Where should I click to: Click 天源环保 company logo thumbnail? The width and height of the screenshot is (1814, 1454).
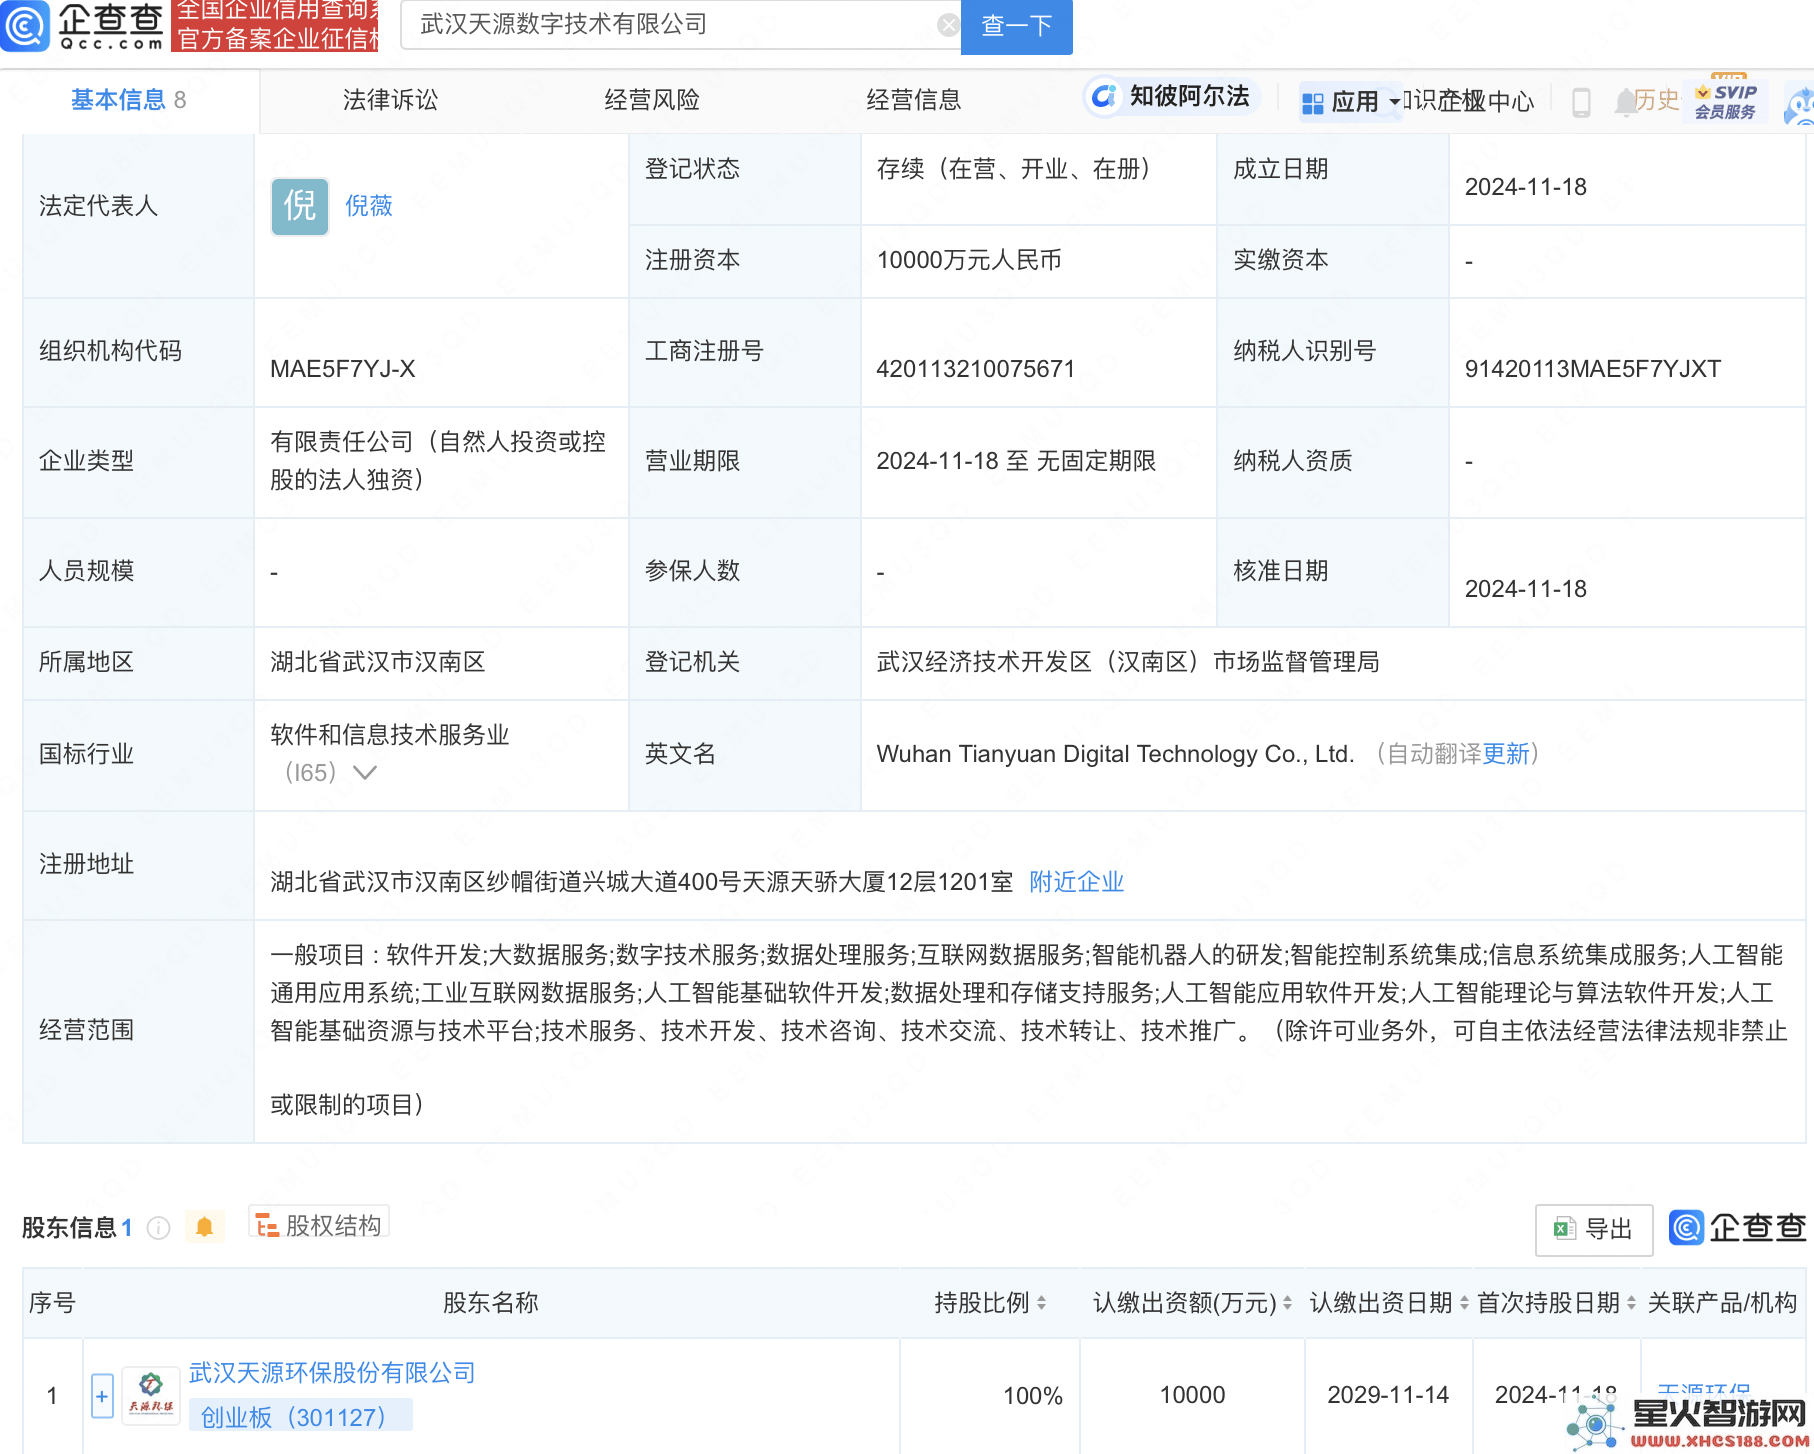pos(151,1395)
